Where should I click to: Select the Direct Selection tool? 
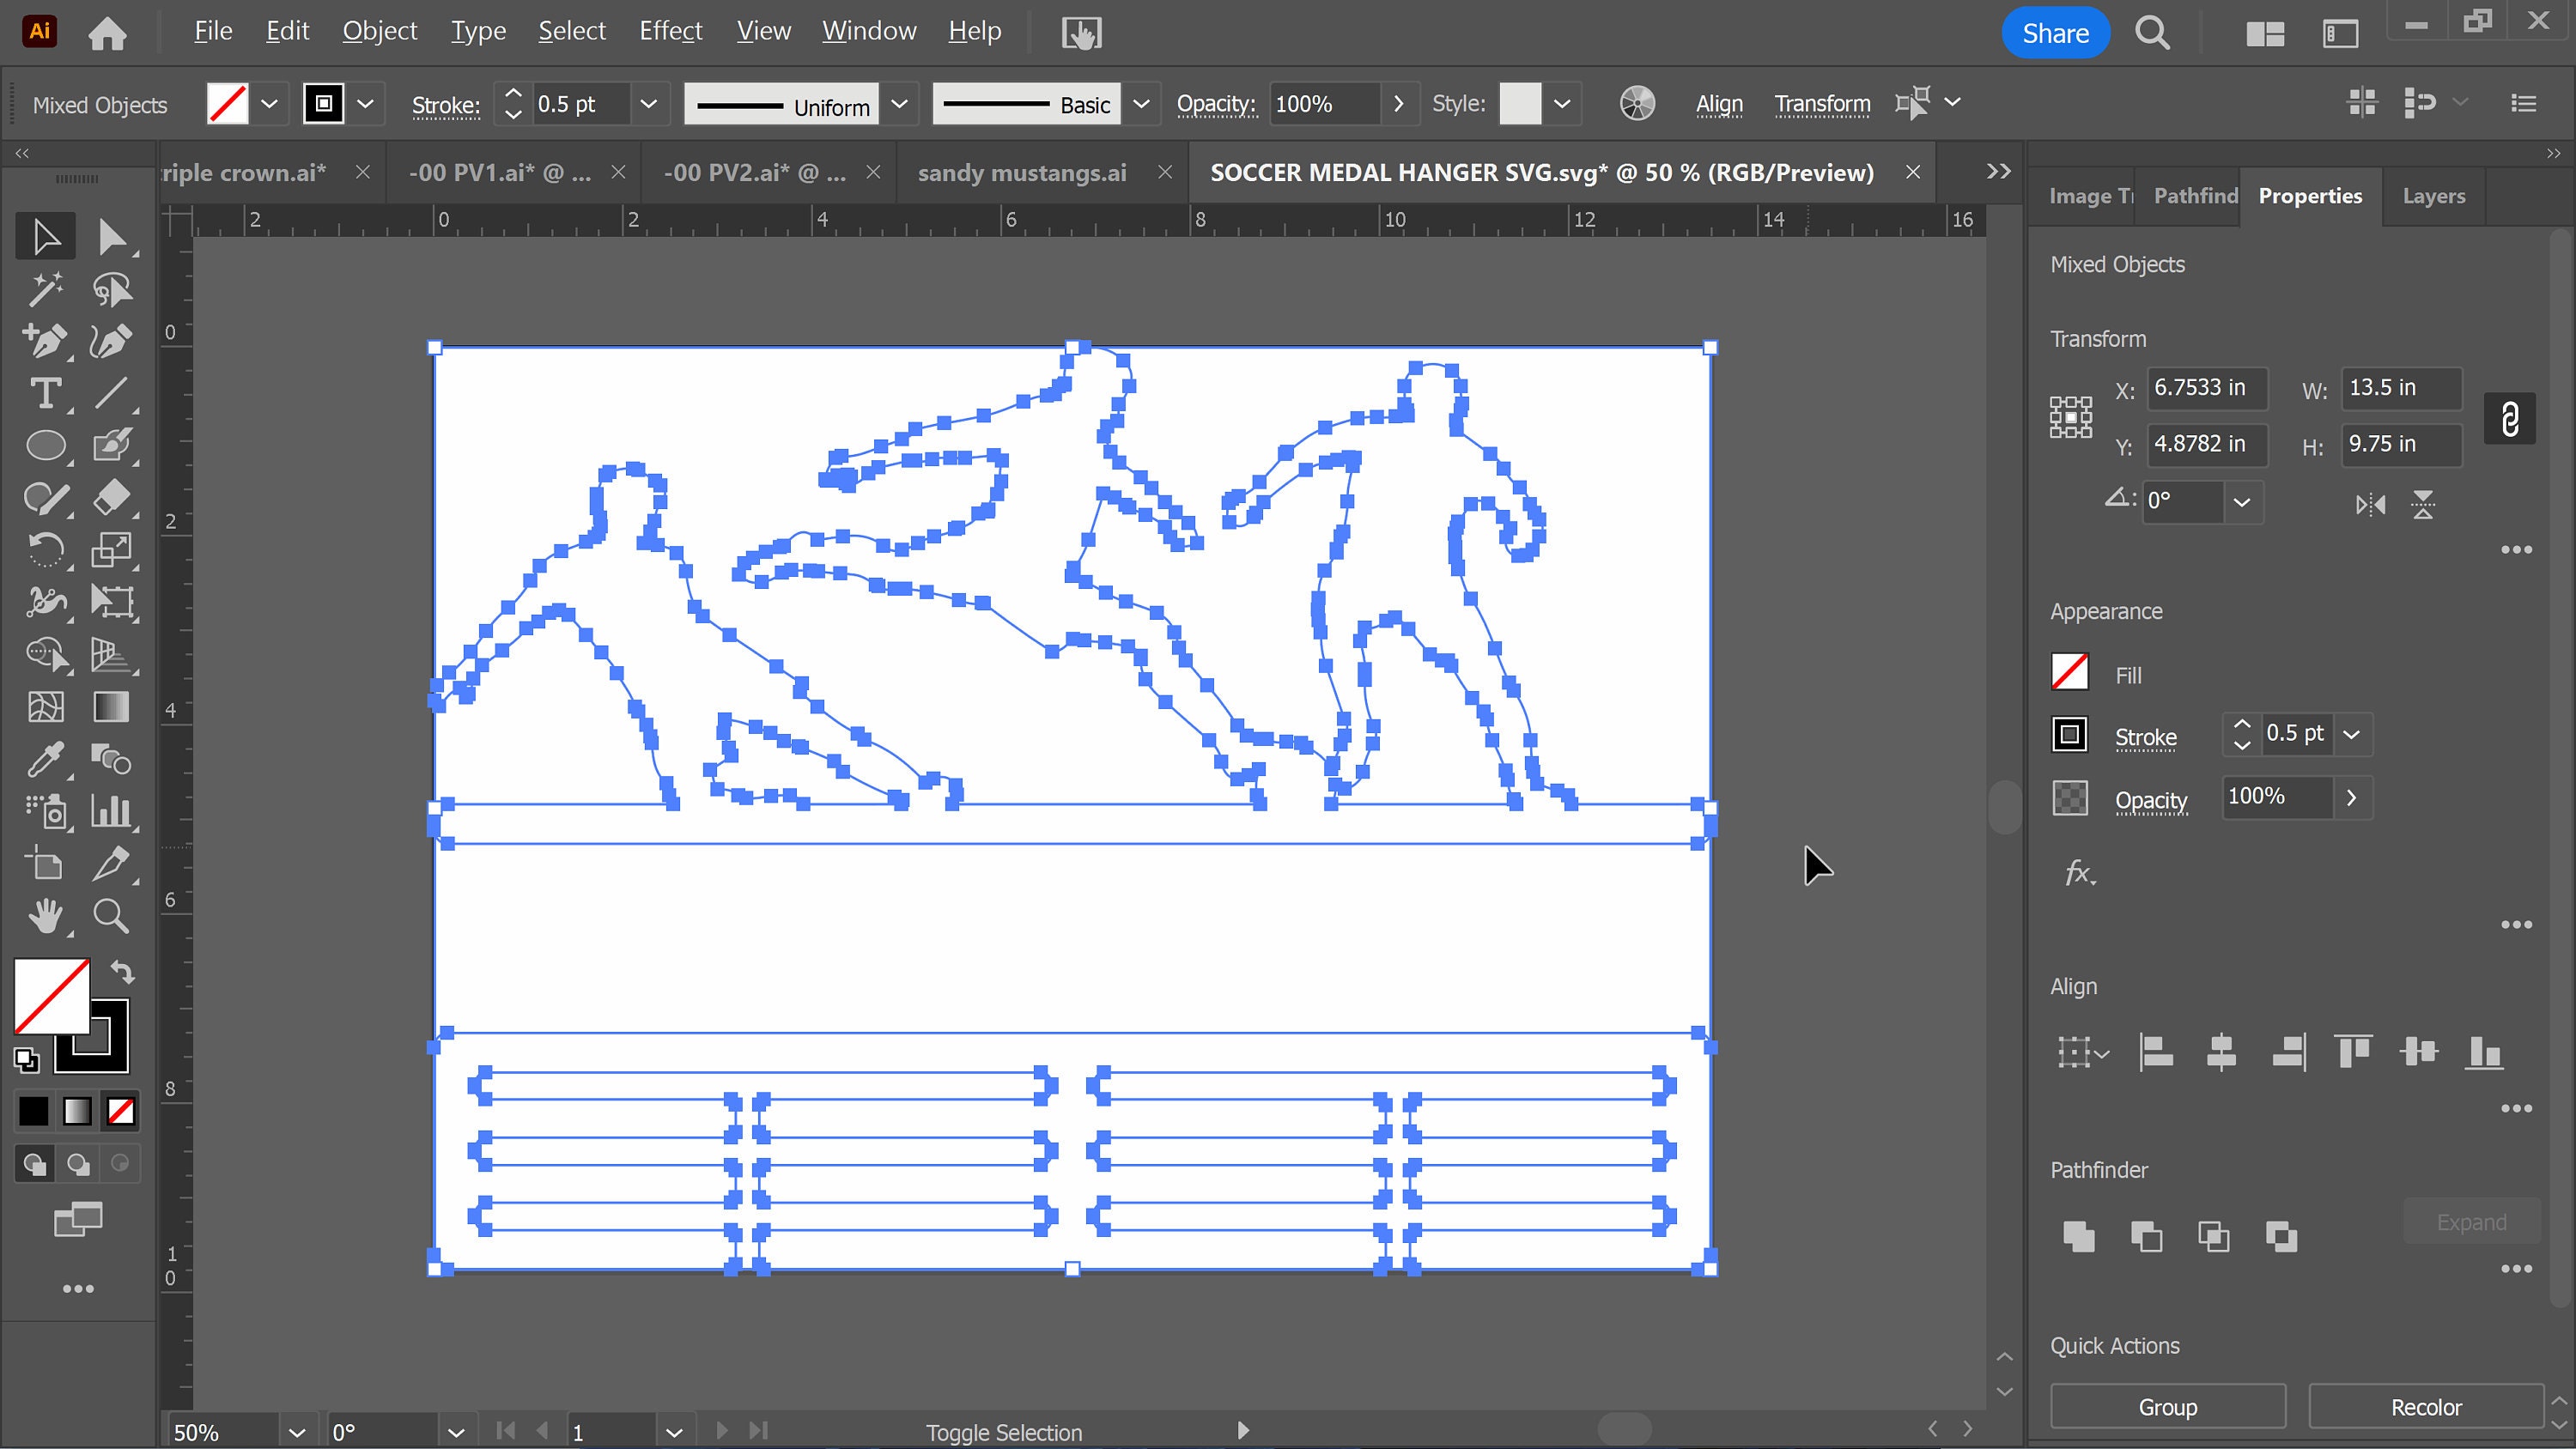(113, 235)
